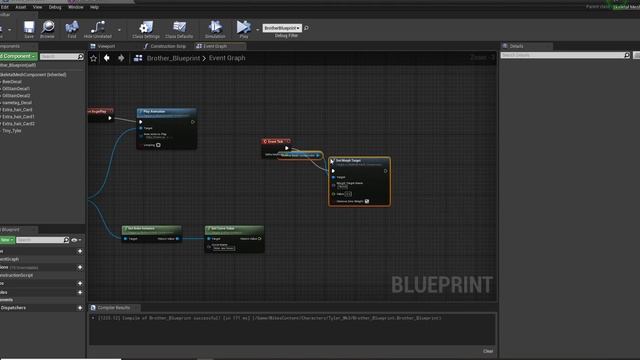Open the View menu

pyautogui.click(x=37, y=7)
